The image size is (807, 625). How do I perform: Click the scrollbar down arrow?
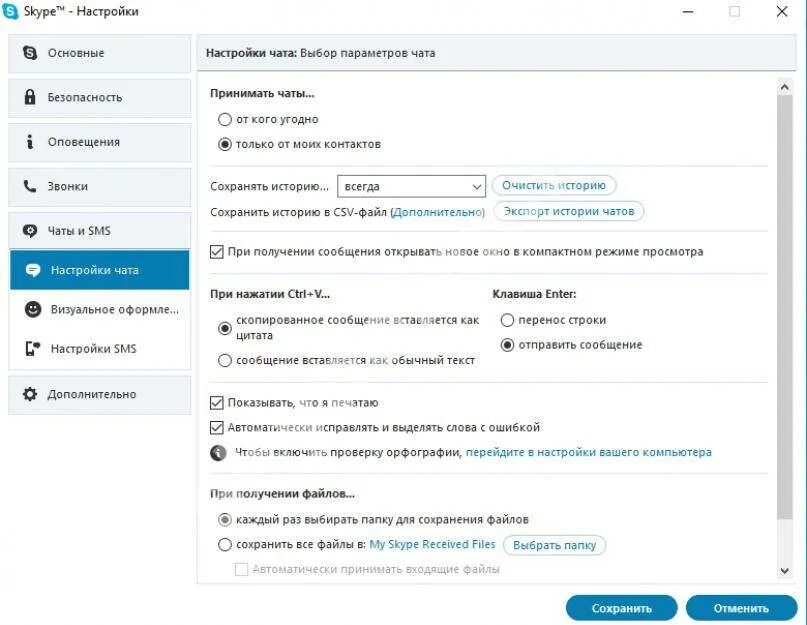[x=784, y=570]
